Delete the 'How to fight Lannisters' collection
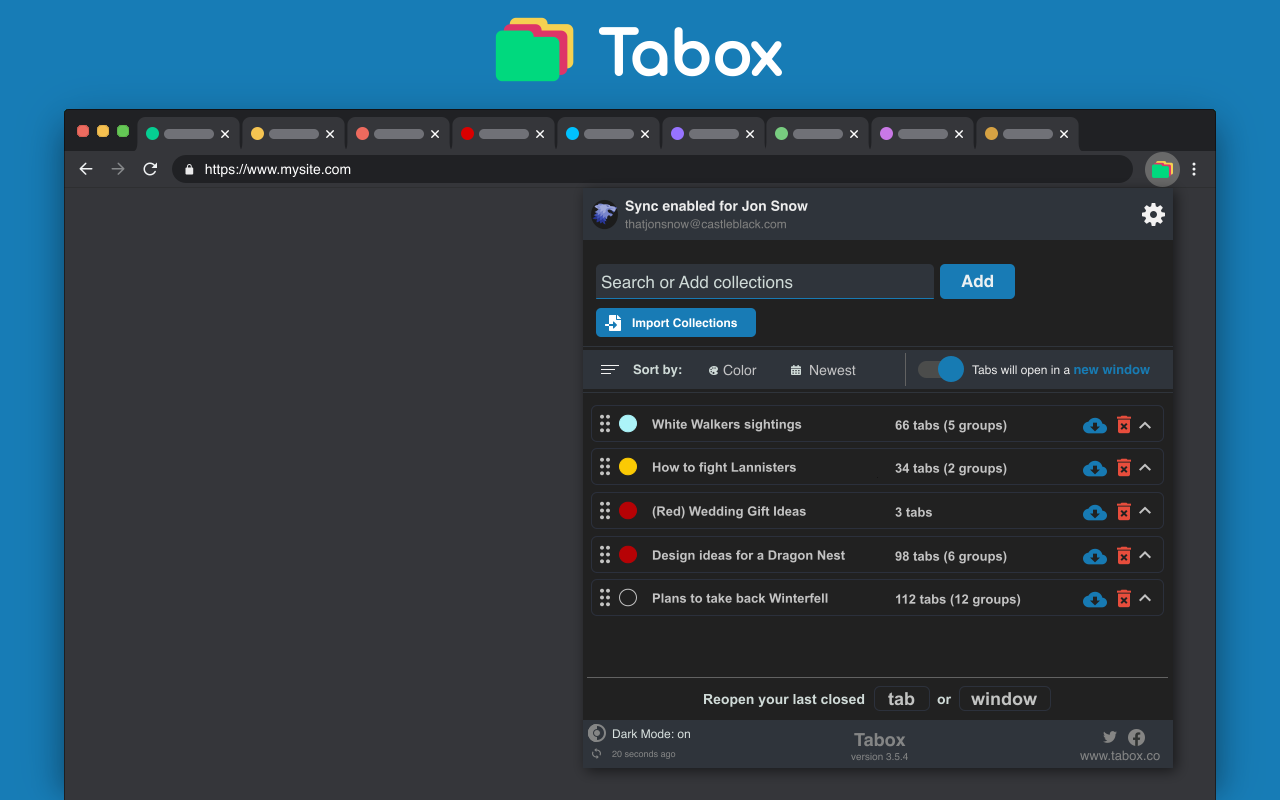 (x=1121, y=468)
